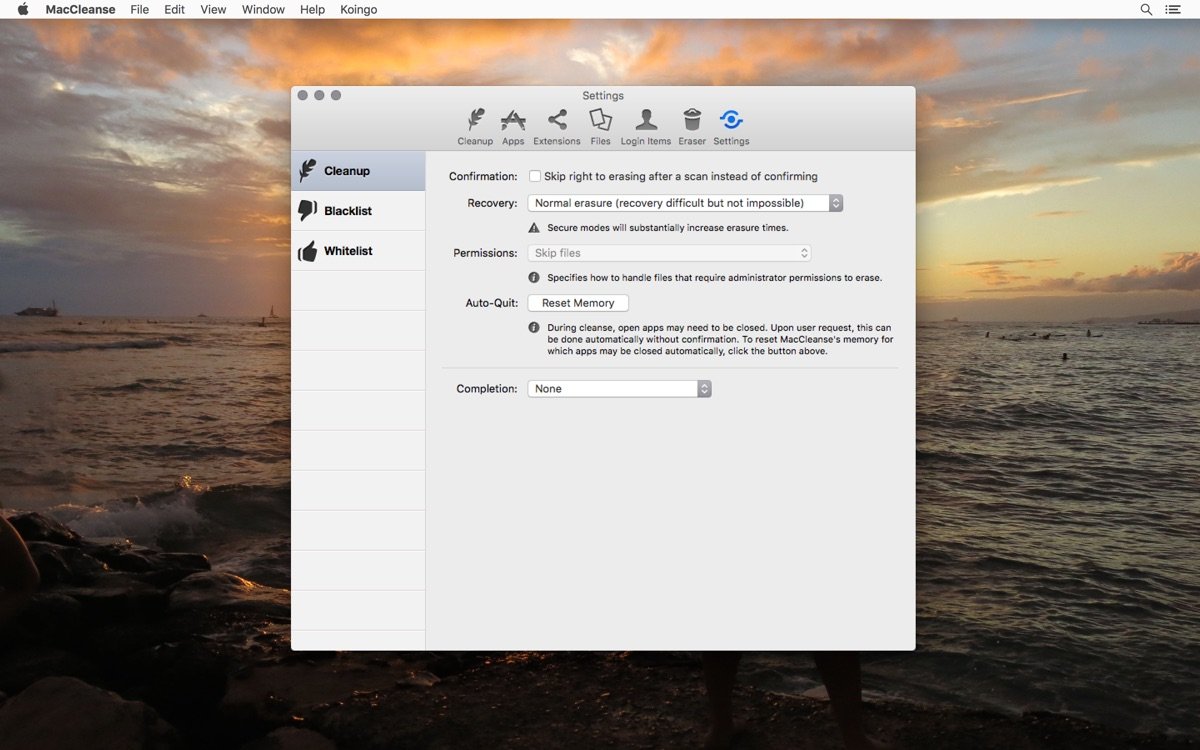Open the Window menu in the menu bar
Viewport: 1200px width, 750px height.
click(262, 9)
